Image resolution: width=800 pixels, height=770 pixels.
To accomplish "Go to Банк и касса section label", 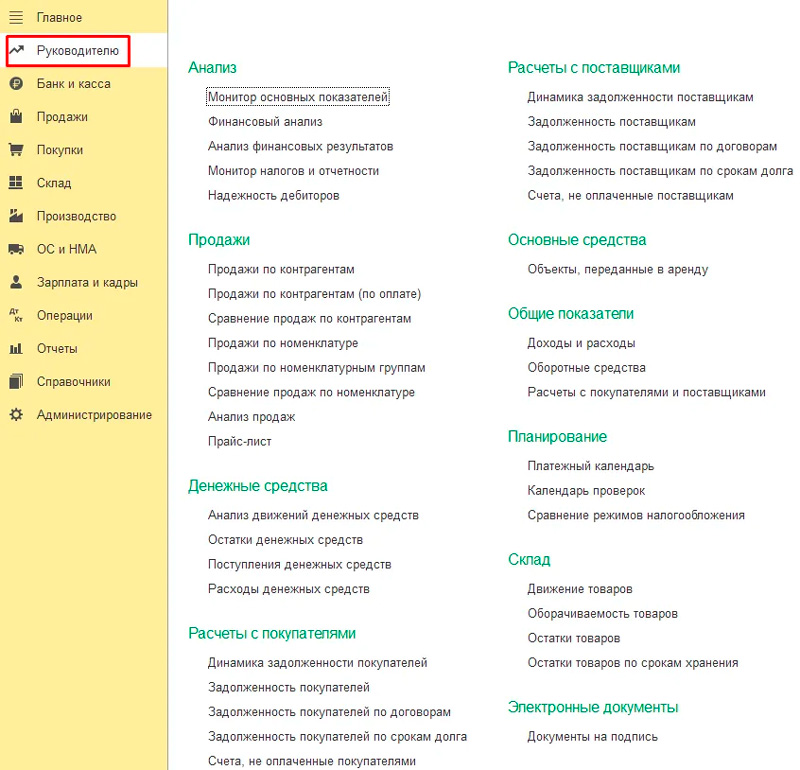I will [x=73, y=84].
